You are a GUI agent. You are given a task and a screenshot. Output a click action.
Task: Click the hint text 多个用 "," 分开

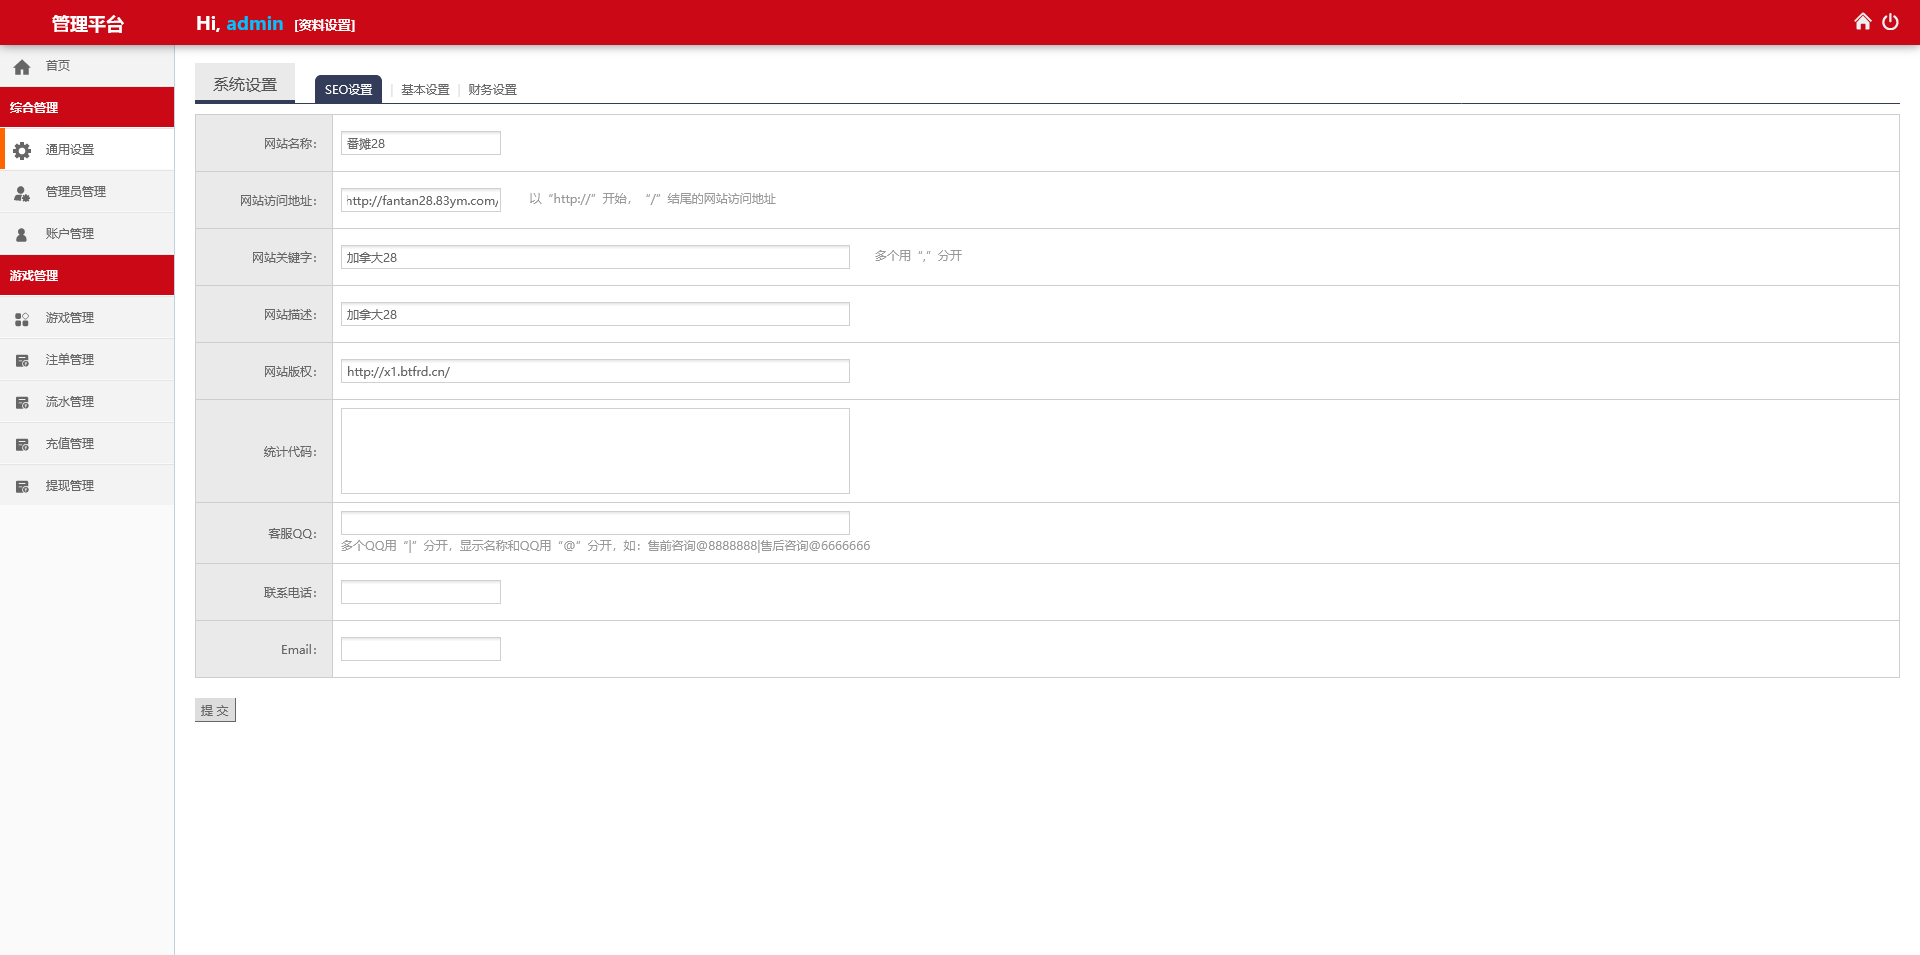(918, 256)
